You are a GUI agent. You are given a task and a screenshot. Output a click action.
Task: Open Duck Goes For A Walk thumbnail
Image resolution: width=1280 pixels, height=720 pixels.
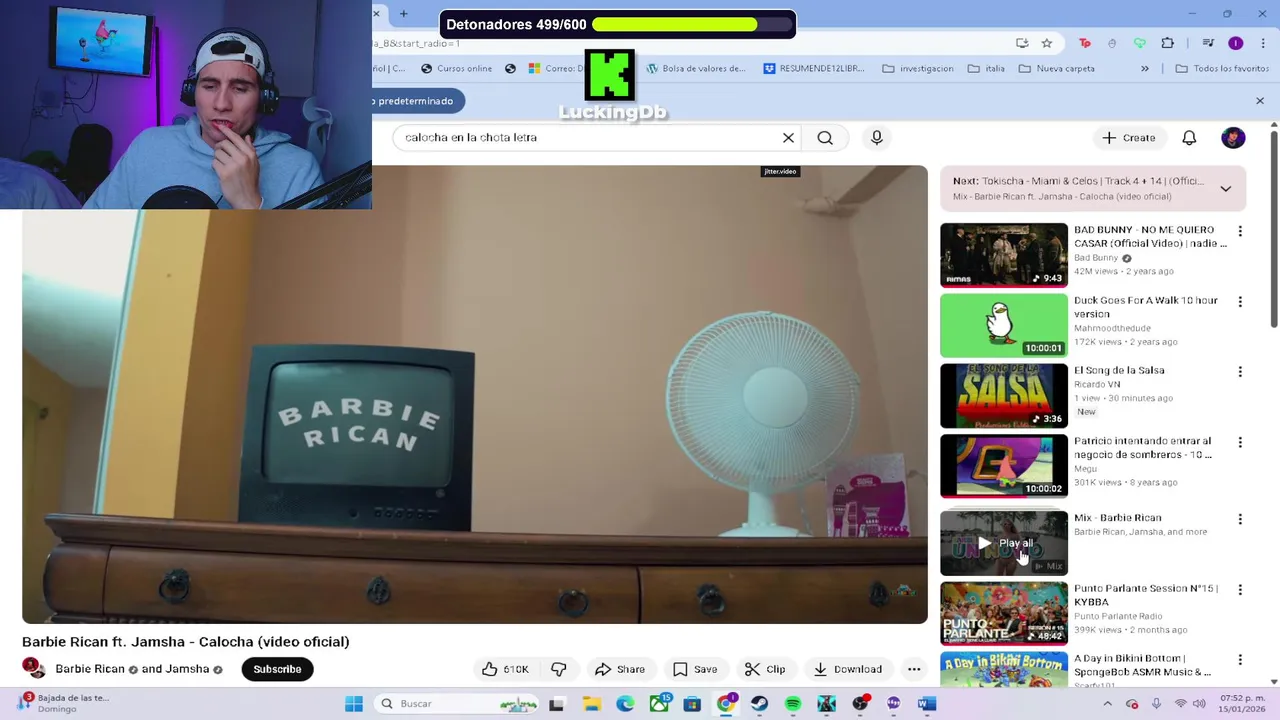[x=1004, y=325]
